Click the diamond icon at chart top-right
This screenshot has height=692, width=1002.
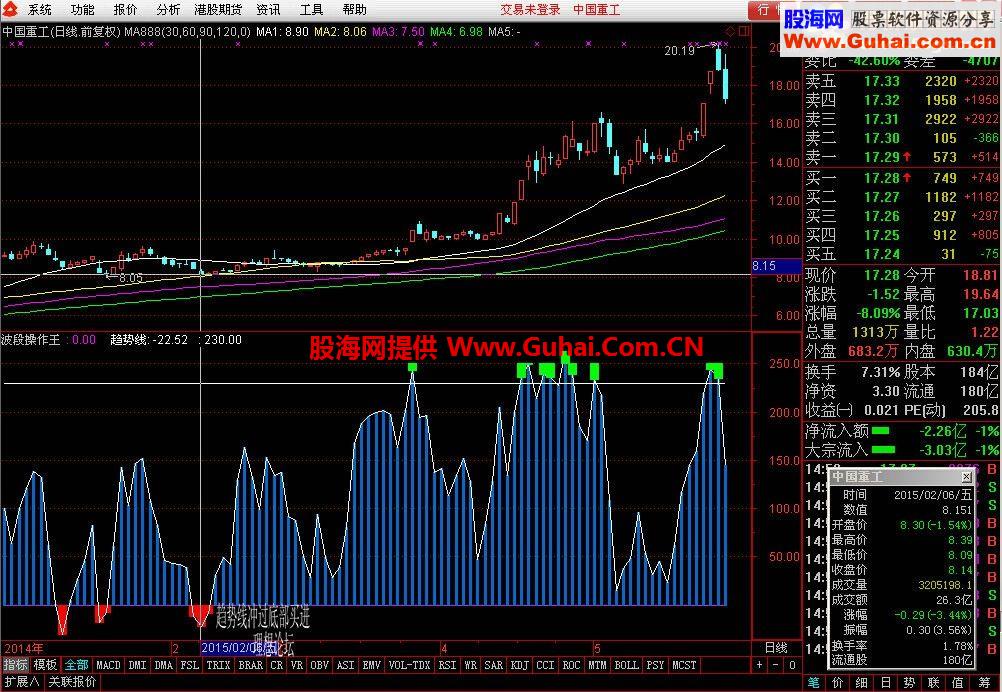(x=730, y=31)
